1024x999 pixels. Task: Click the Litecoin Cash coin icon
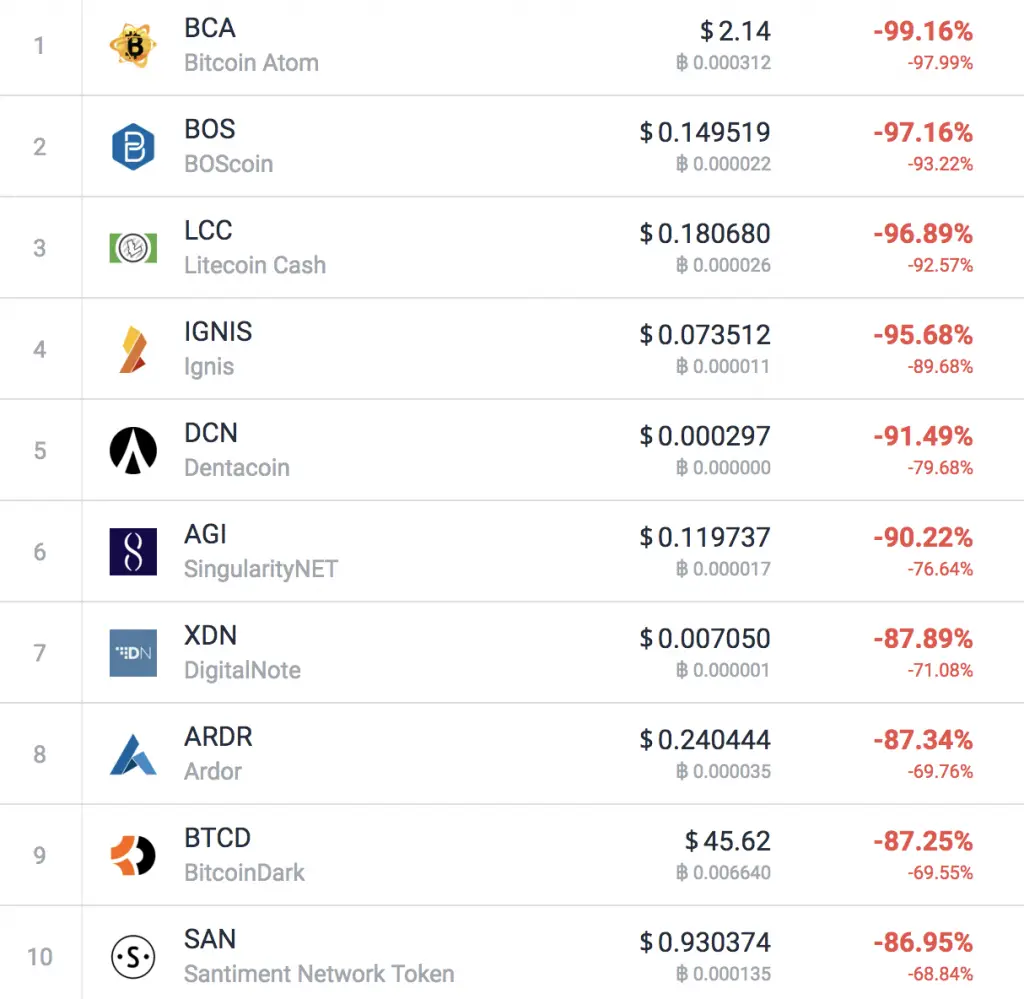(133, 246)
